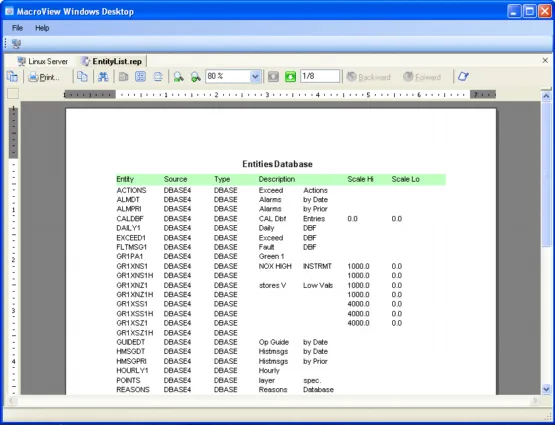This screenshot has width=555, height=425.
Task: Click the Entity column header
Action: [x=125, y=179]
